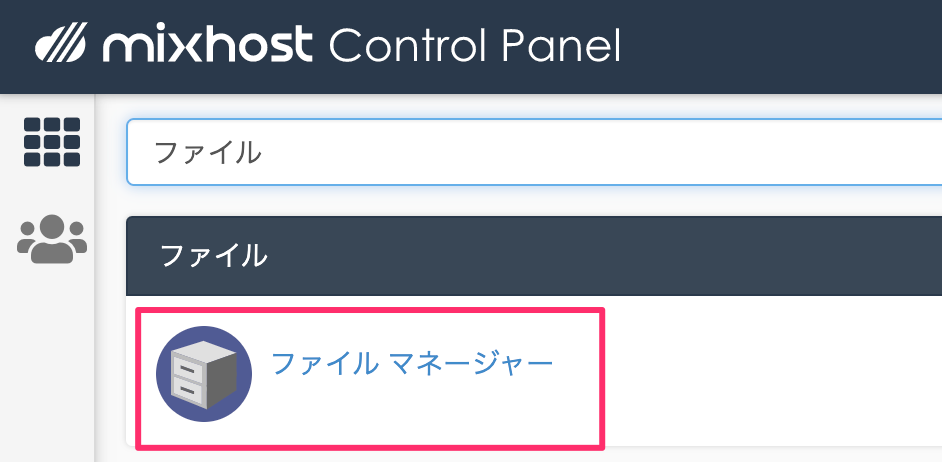Click the nine-square tools icon
The width and height of the screenshot is (942, 462).
pos(52,142)
